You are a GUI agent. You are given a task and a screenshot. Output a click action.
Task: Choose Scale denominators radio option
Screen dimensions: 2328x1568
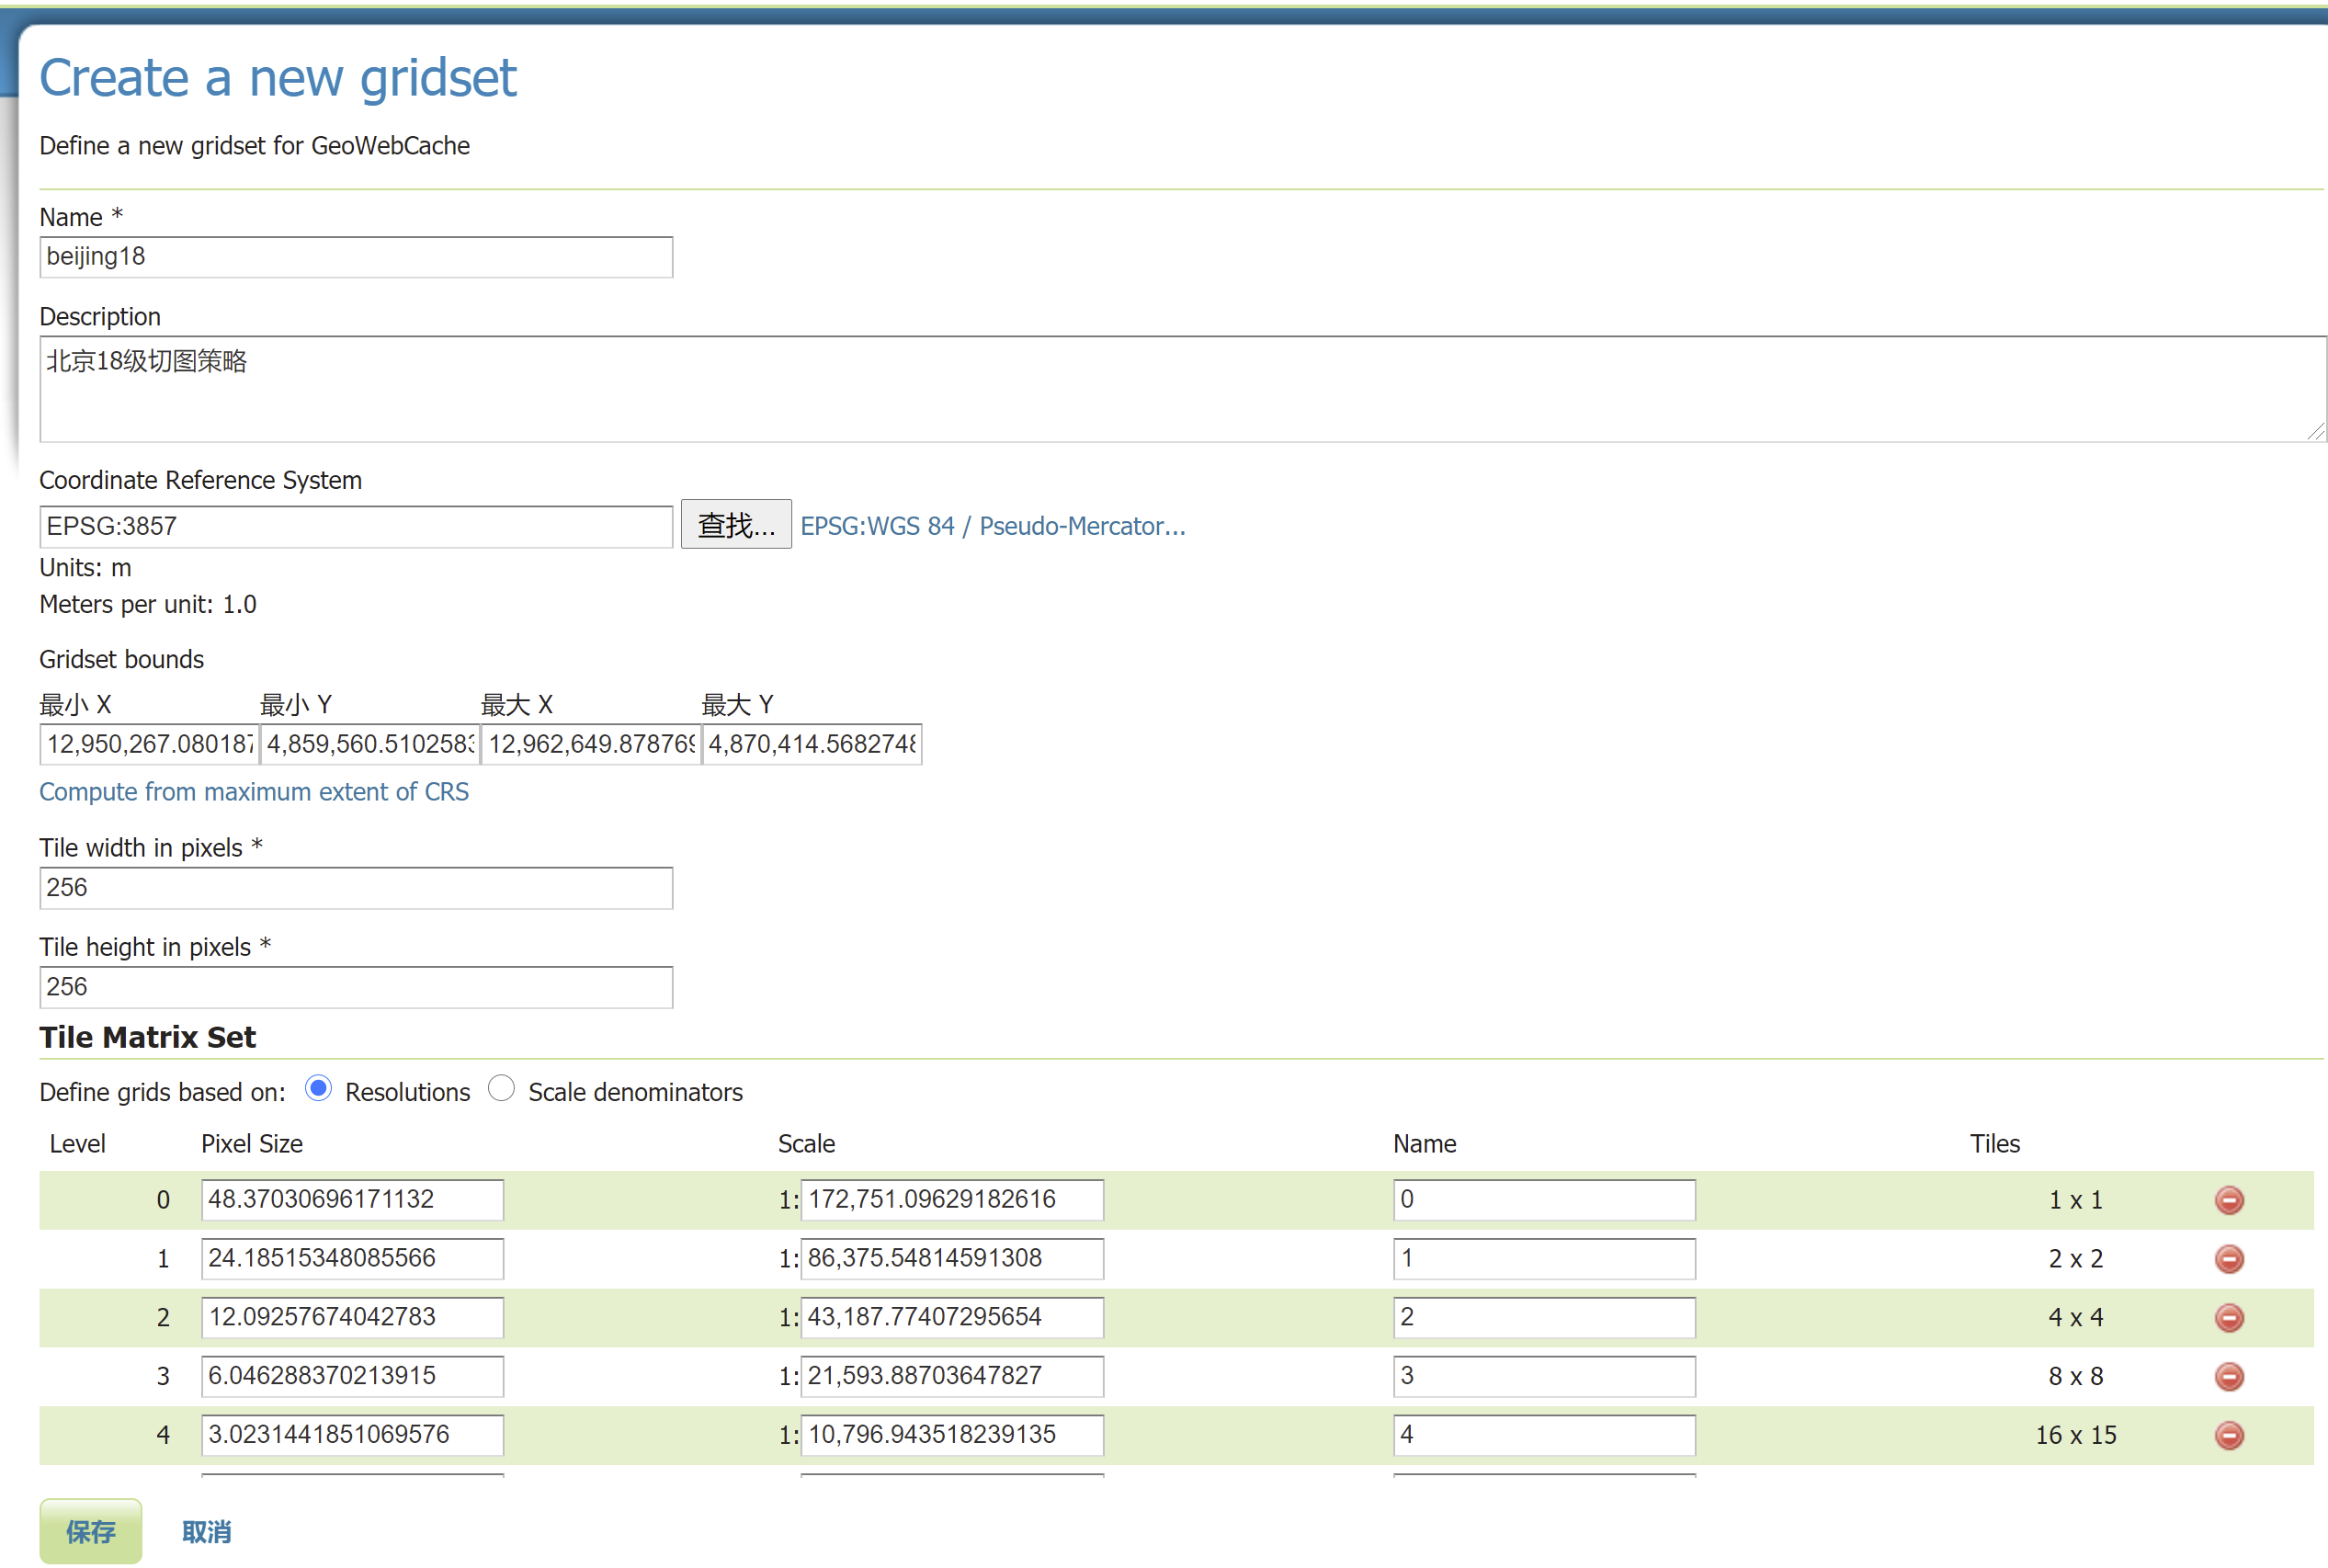[501, 1089]
